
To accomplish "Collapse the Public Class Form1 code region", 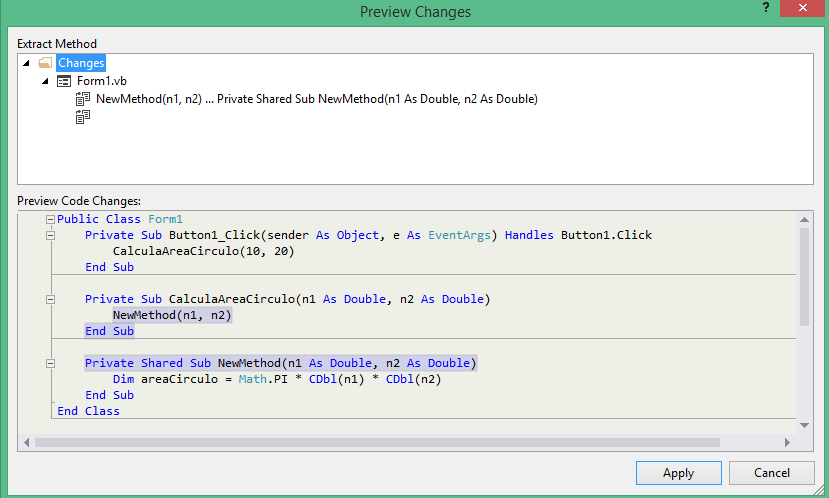I will pyautogui.click(x=50, y=219).
